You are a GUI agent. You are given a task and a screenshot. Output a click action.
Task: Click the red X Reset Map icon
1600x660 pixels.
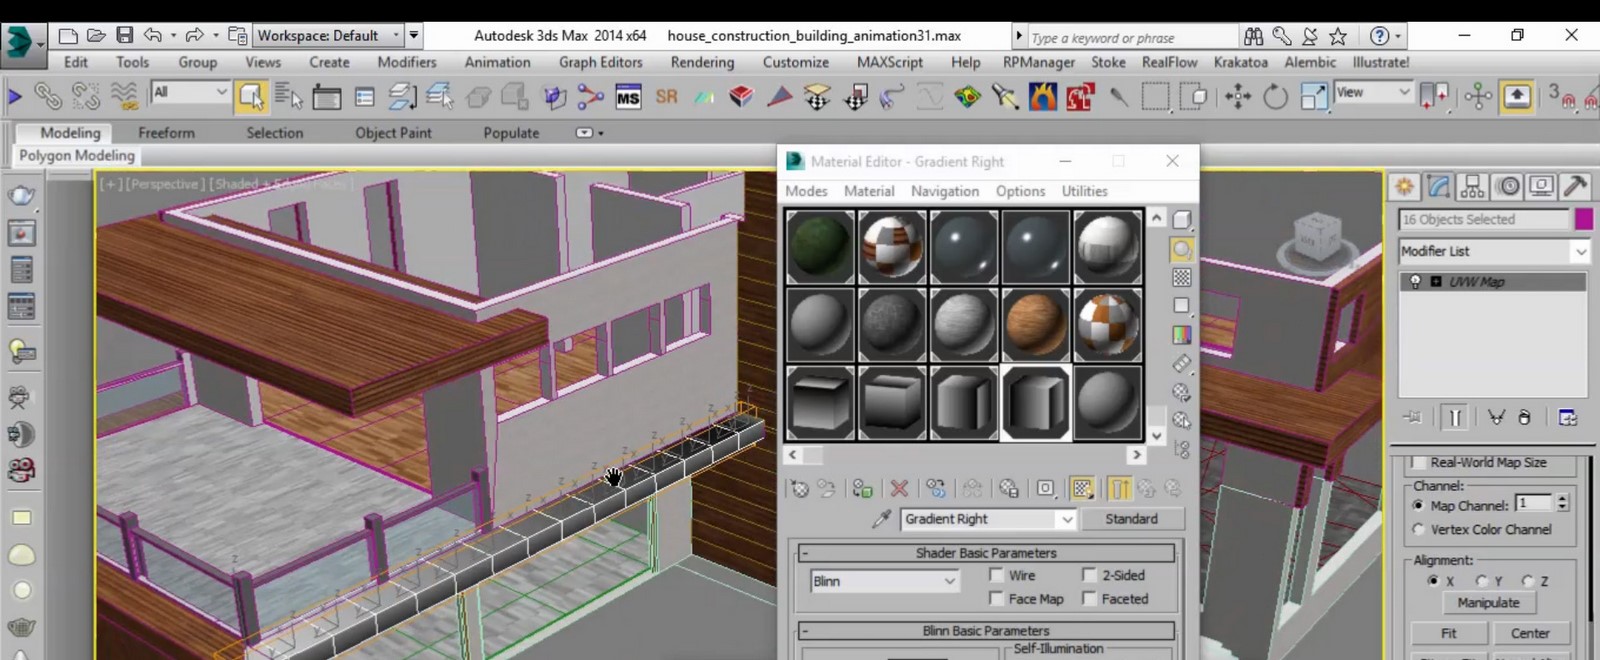coord(899,489)
